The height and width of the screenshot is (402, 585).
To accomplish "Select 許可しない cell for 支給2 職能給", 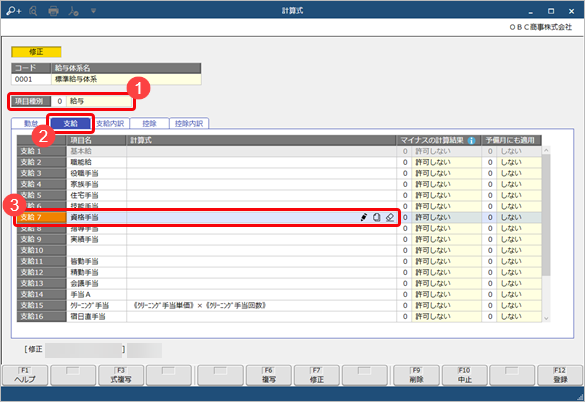I will tap(446, 162).
